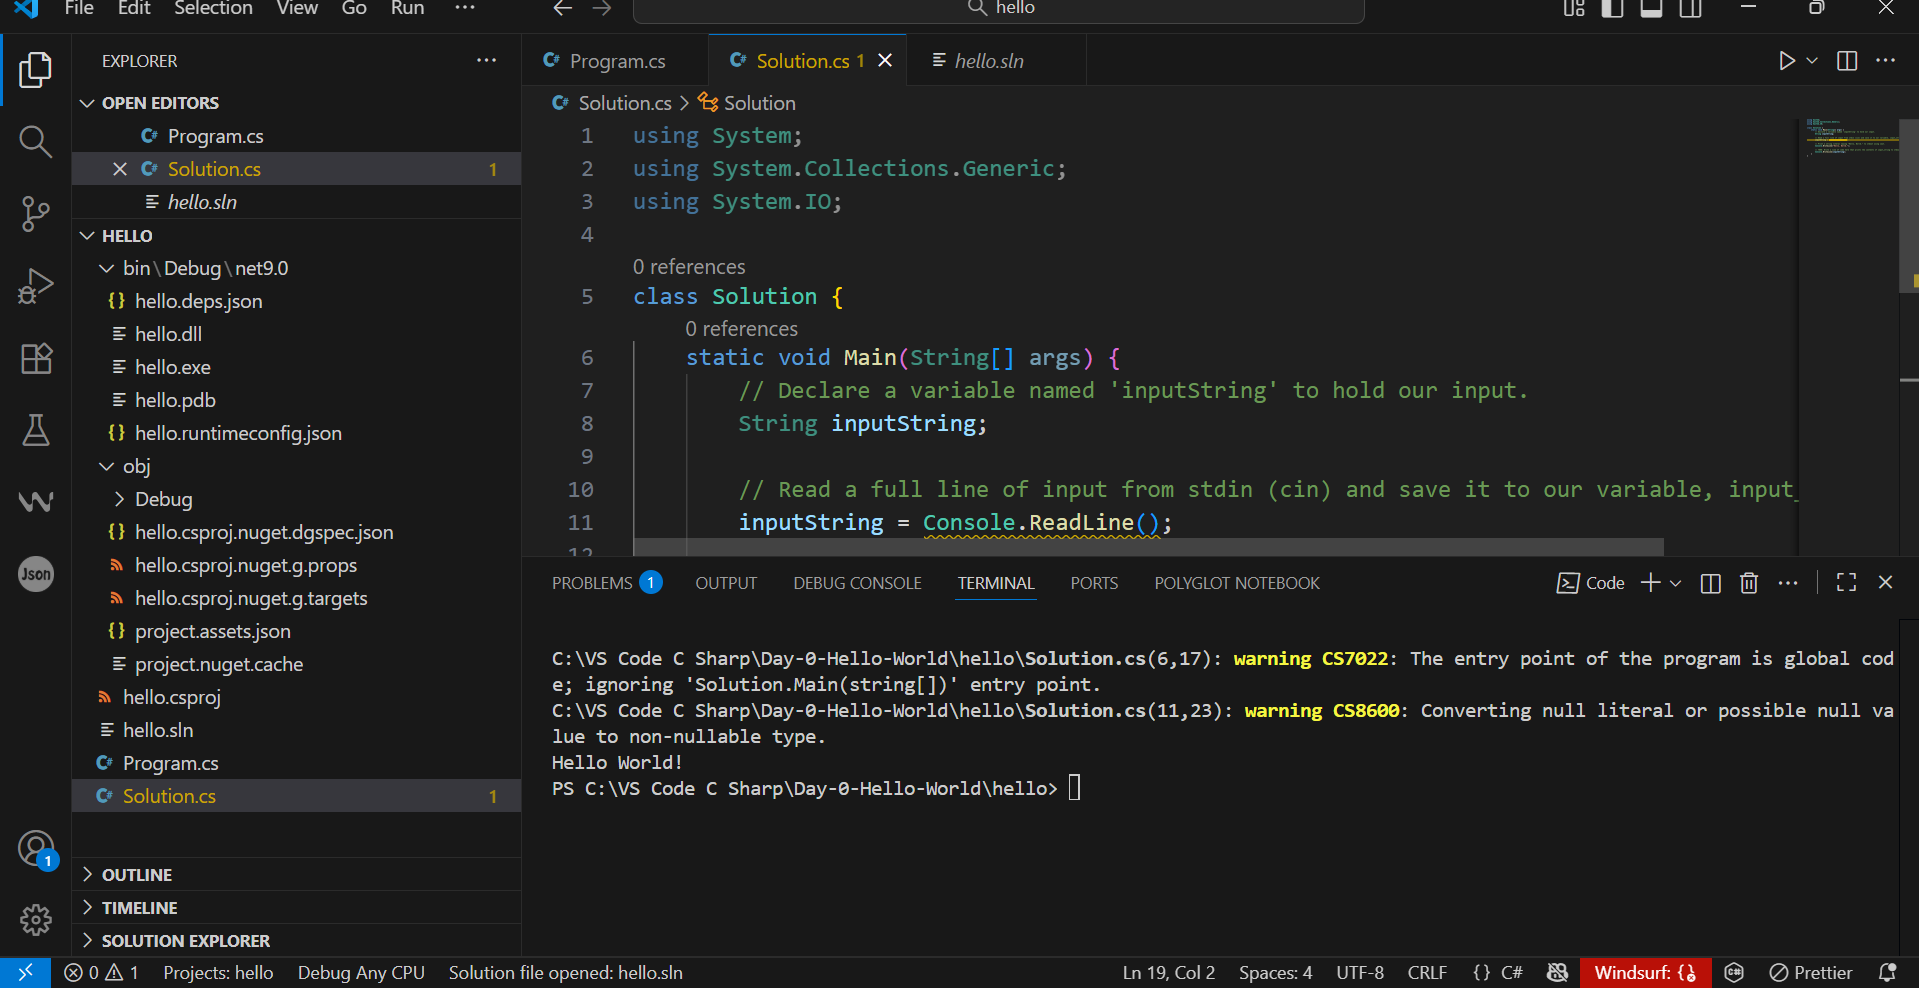Screen dimensions: 1919x988
Task: Click the editor minimap code overview
Action: point(1850,138)
